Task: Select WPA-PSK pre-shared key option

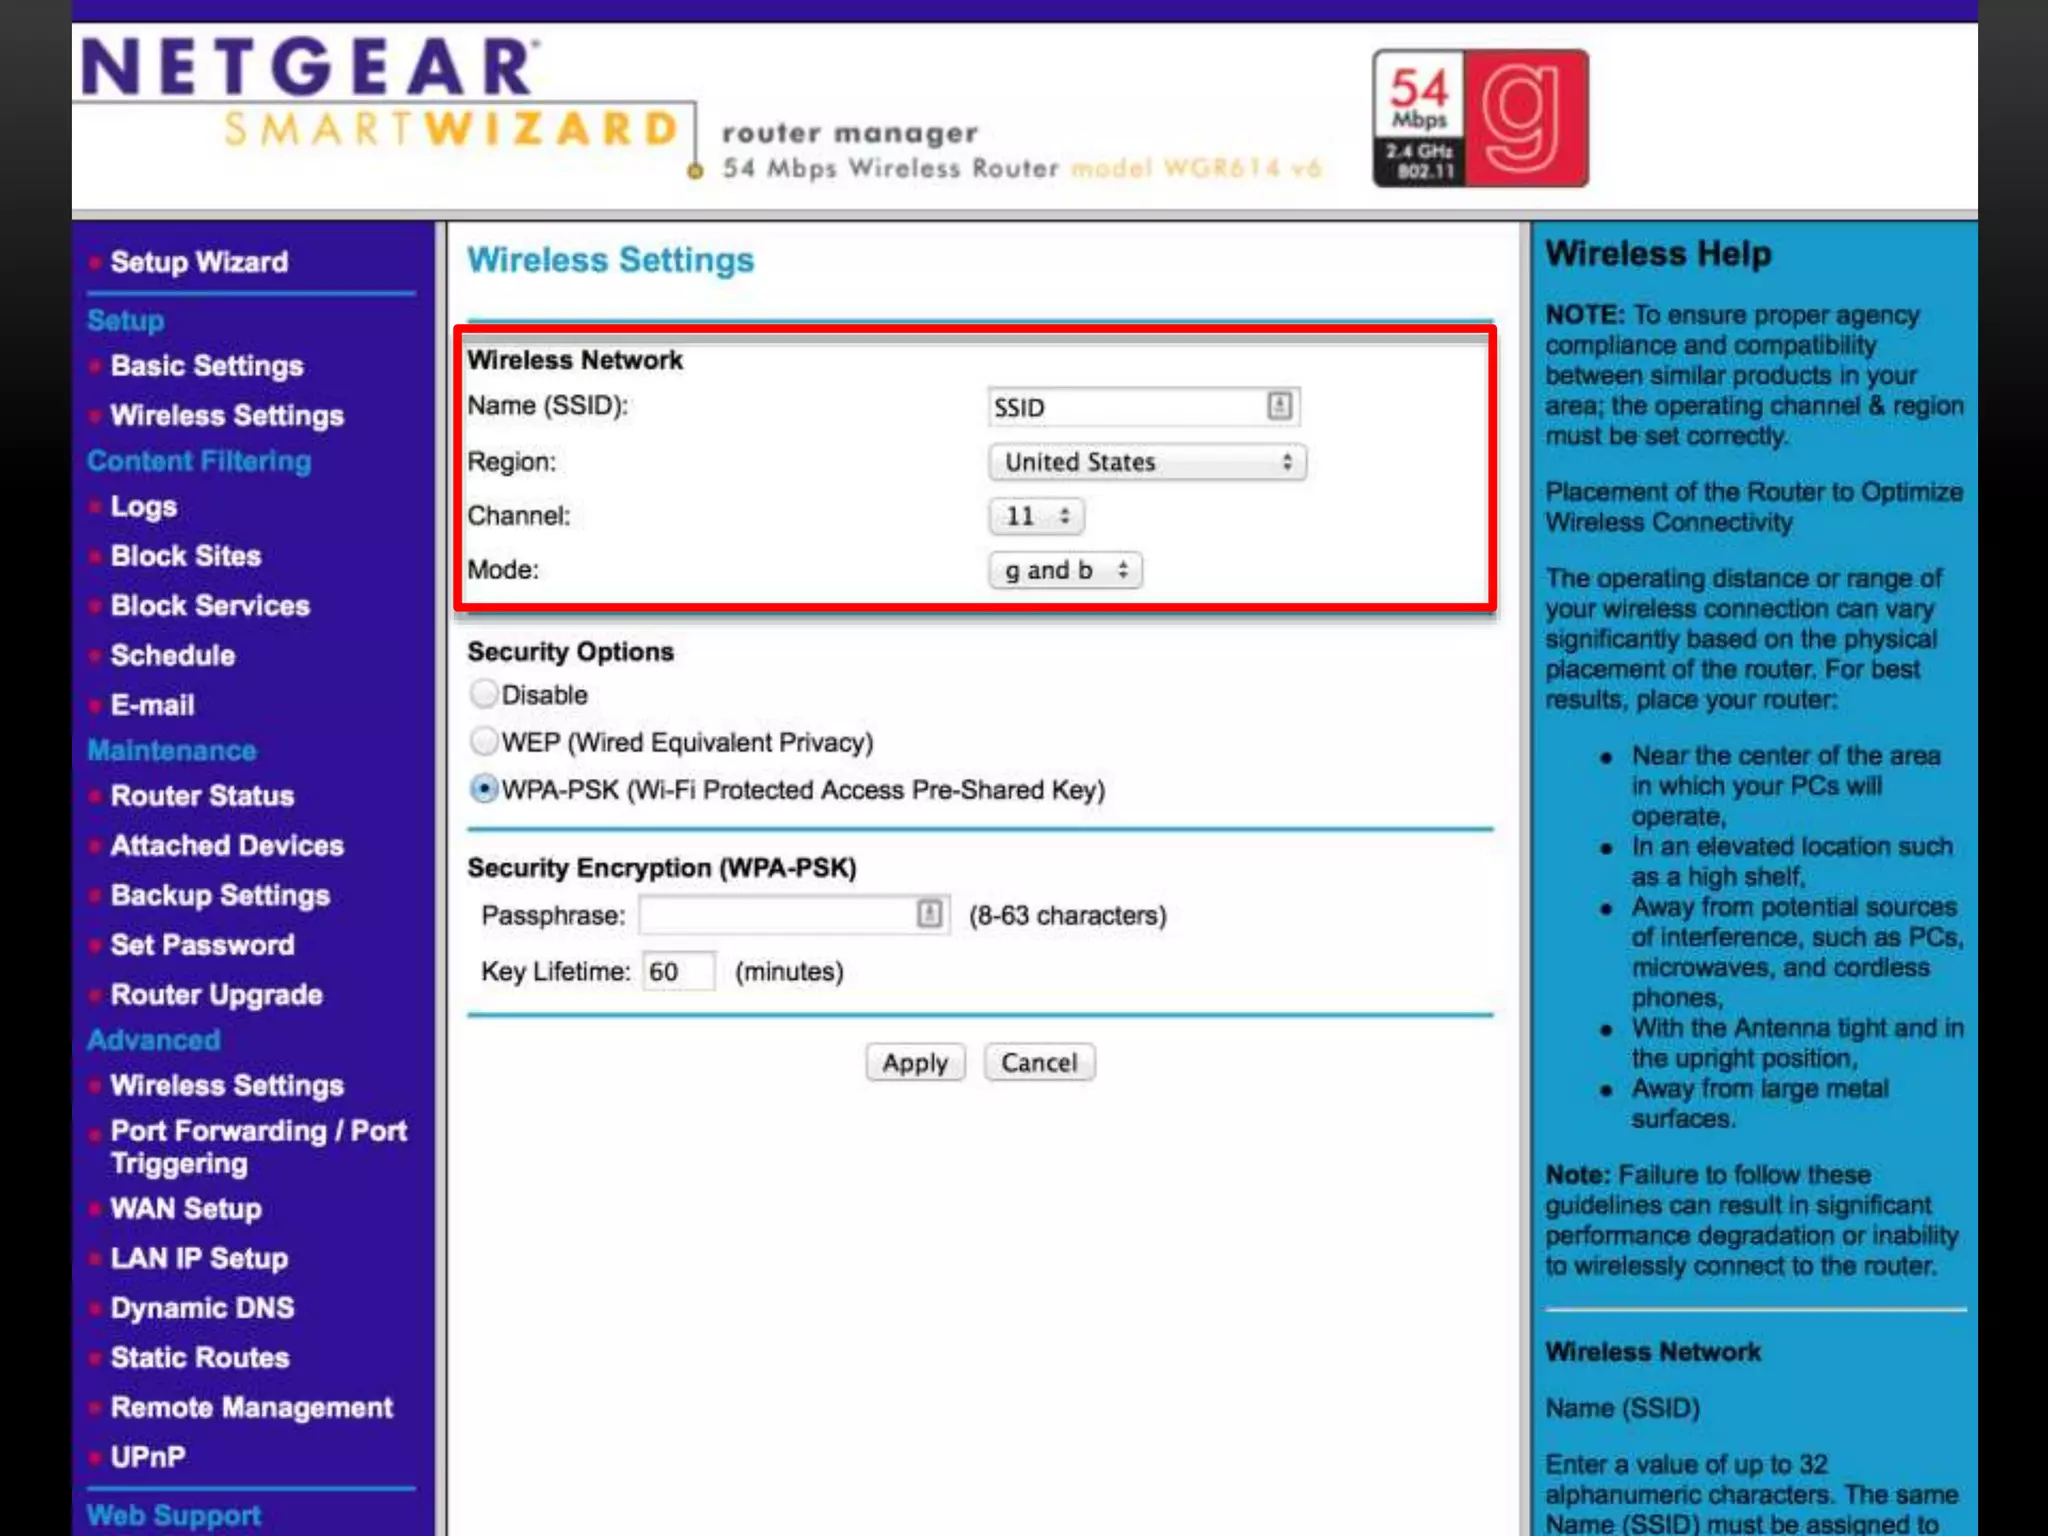Action: [x=484, y=790]
